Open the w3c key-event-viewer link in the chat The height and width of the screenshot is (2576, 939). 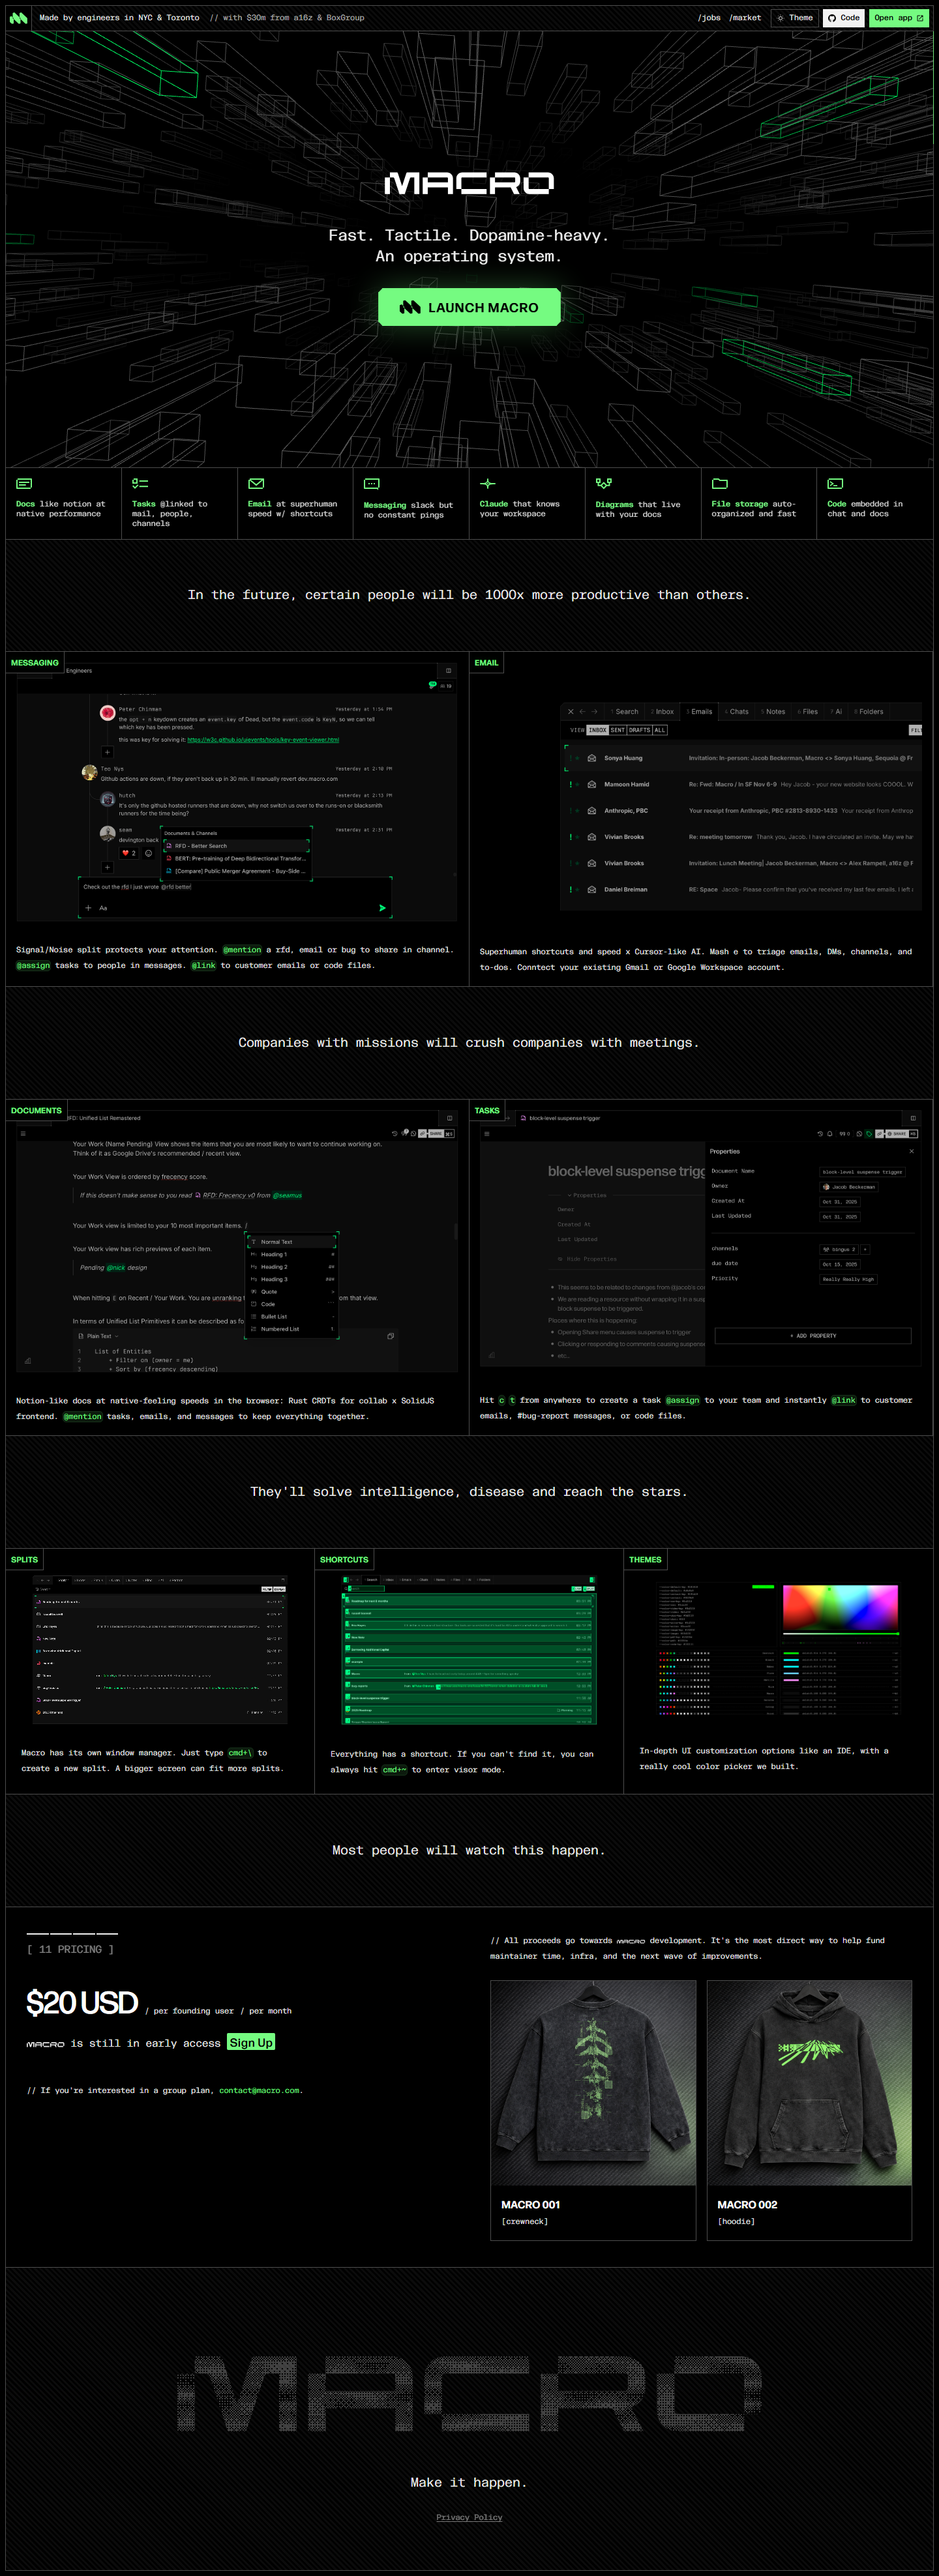click(263, 740)
